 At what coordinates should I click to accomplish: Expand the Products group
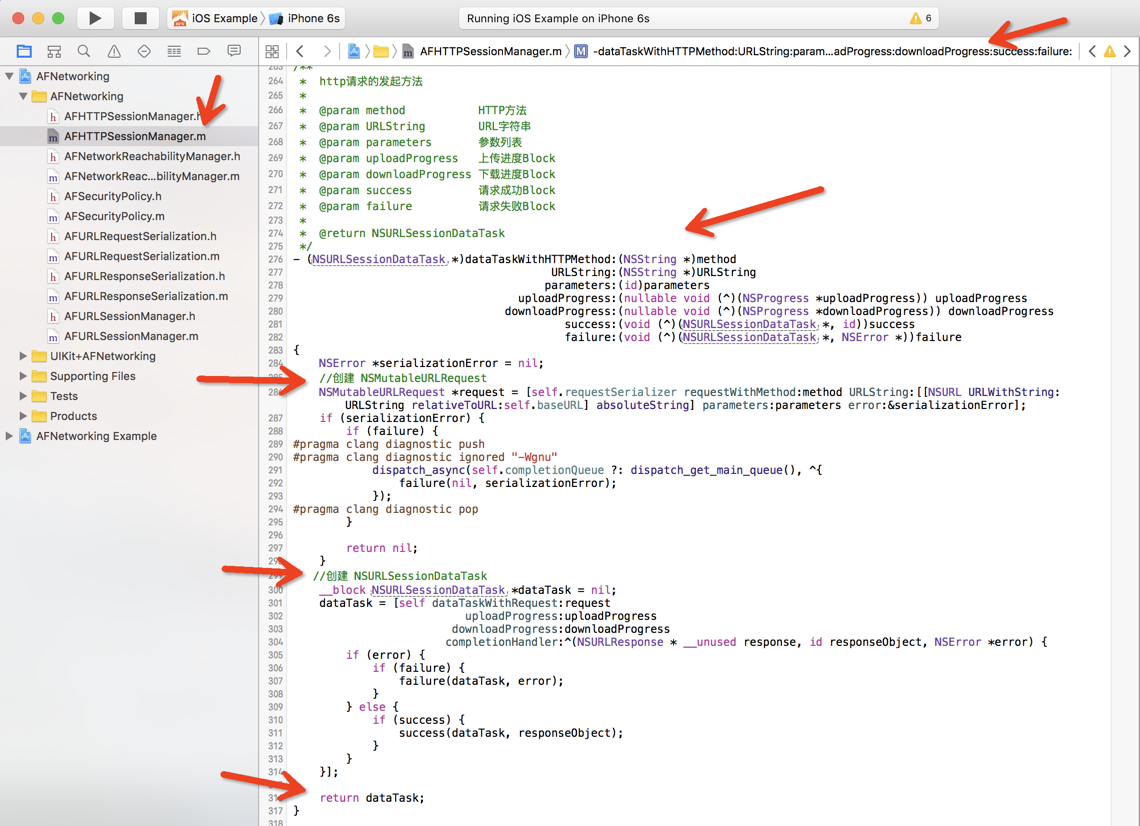click(x=23, y=416)
